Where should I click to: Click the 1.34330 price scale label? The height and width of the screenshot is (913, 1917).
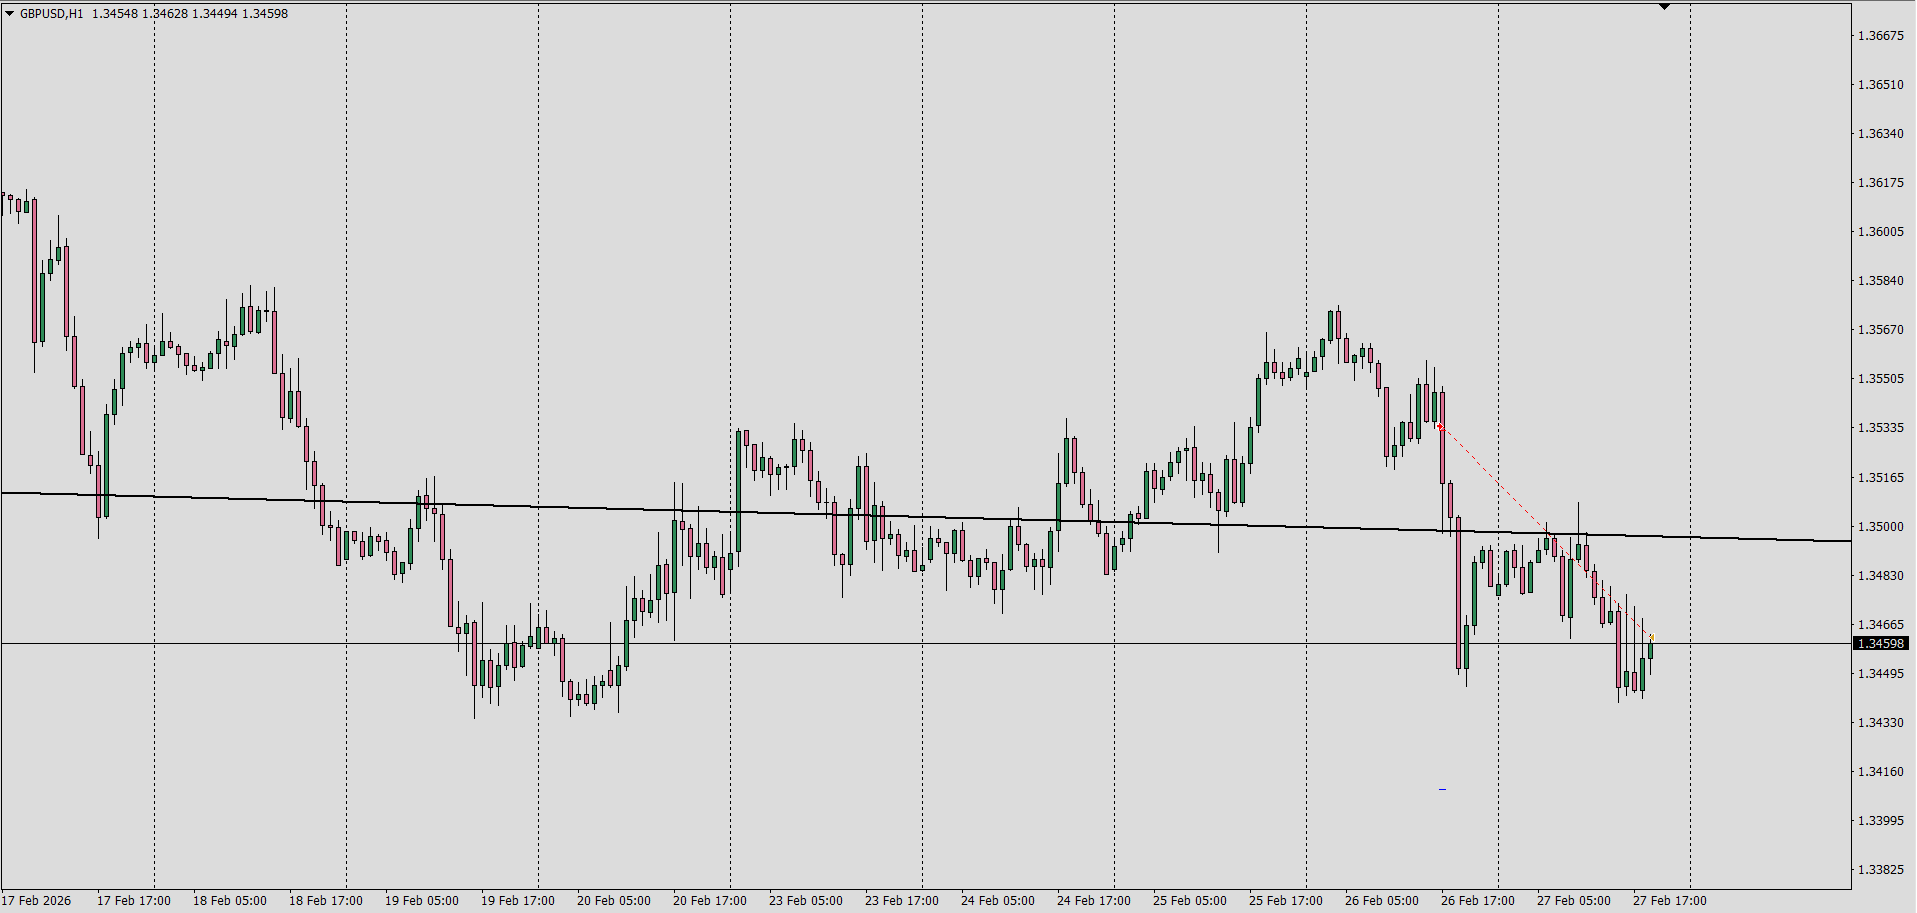[x=1881, y=723]
